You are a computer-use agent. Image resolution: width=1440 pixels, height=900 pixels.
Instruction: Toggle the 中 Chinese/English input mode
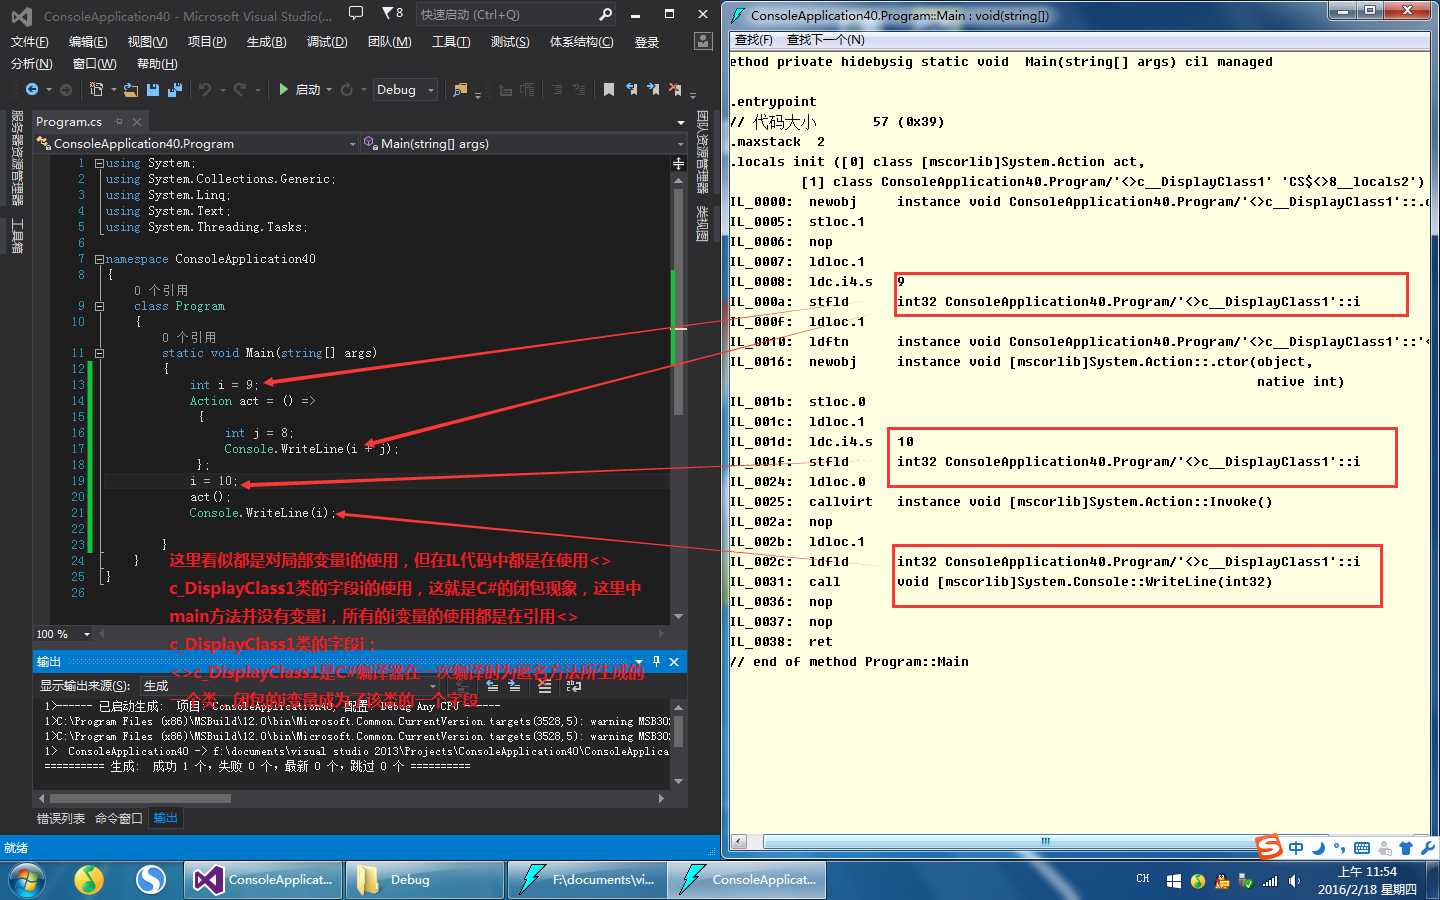pyautogui.click(x=1296, y=848)
